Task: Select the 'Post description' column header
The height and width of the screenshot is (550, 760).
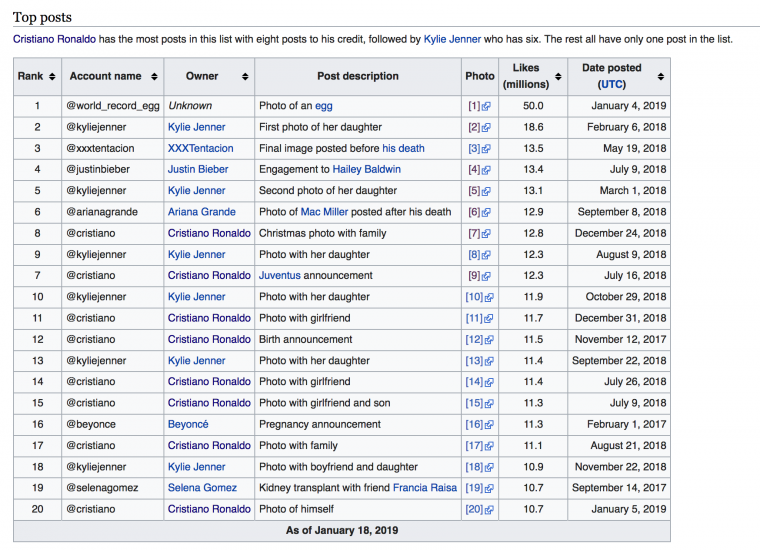Action: point(358,77)
